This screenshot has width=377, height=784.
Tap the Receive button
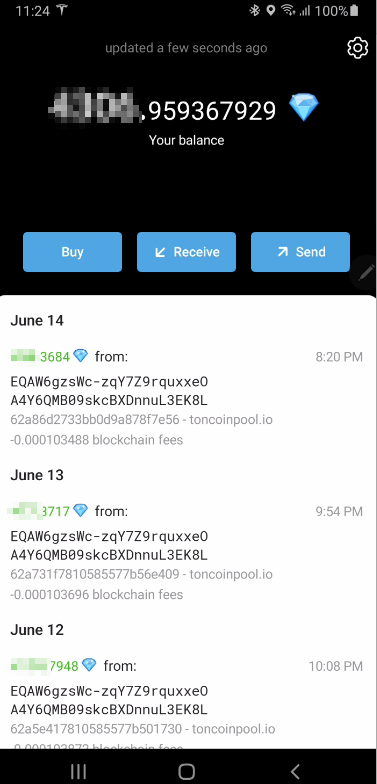tap(186, 252)
